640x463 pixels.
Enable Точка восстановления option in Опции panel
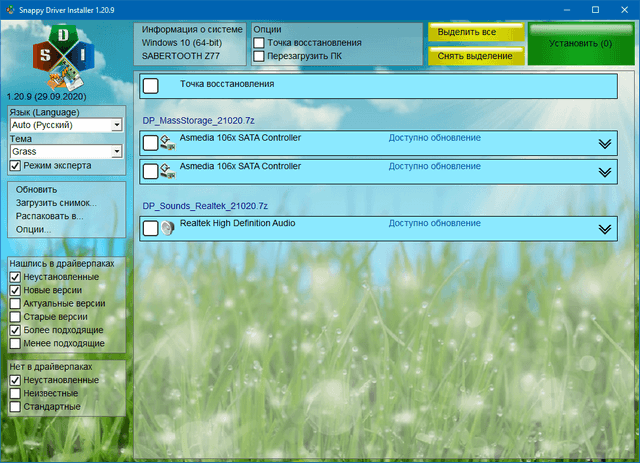click(259, 44)
